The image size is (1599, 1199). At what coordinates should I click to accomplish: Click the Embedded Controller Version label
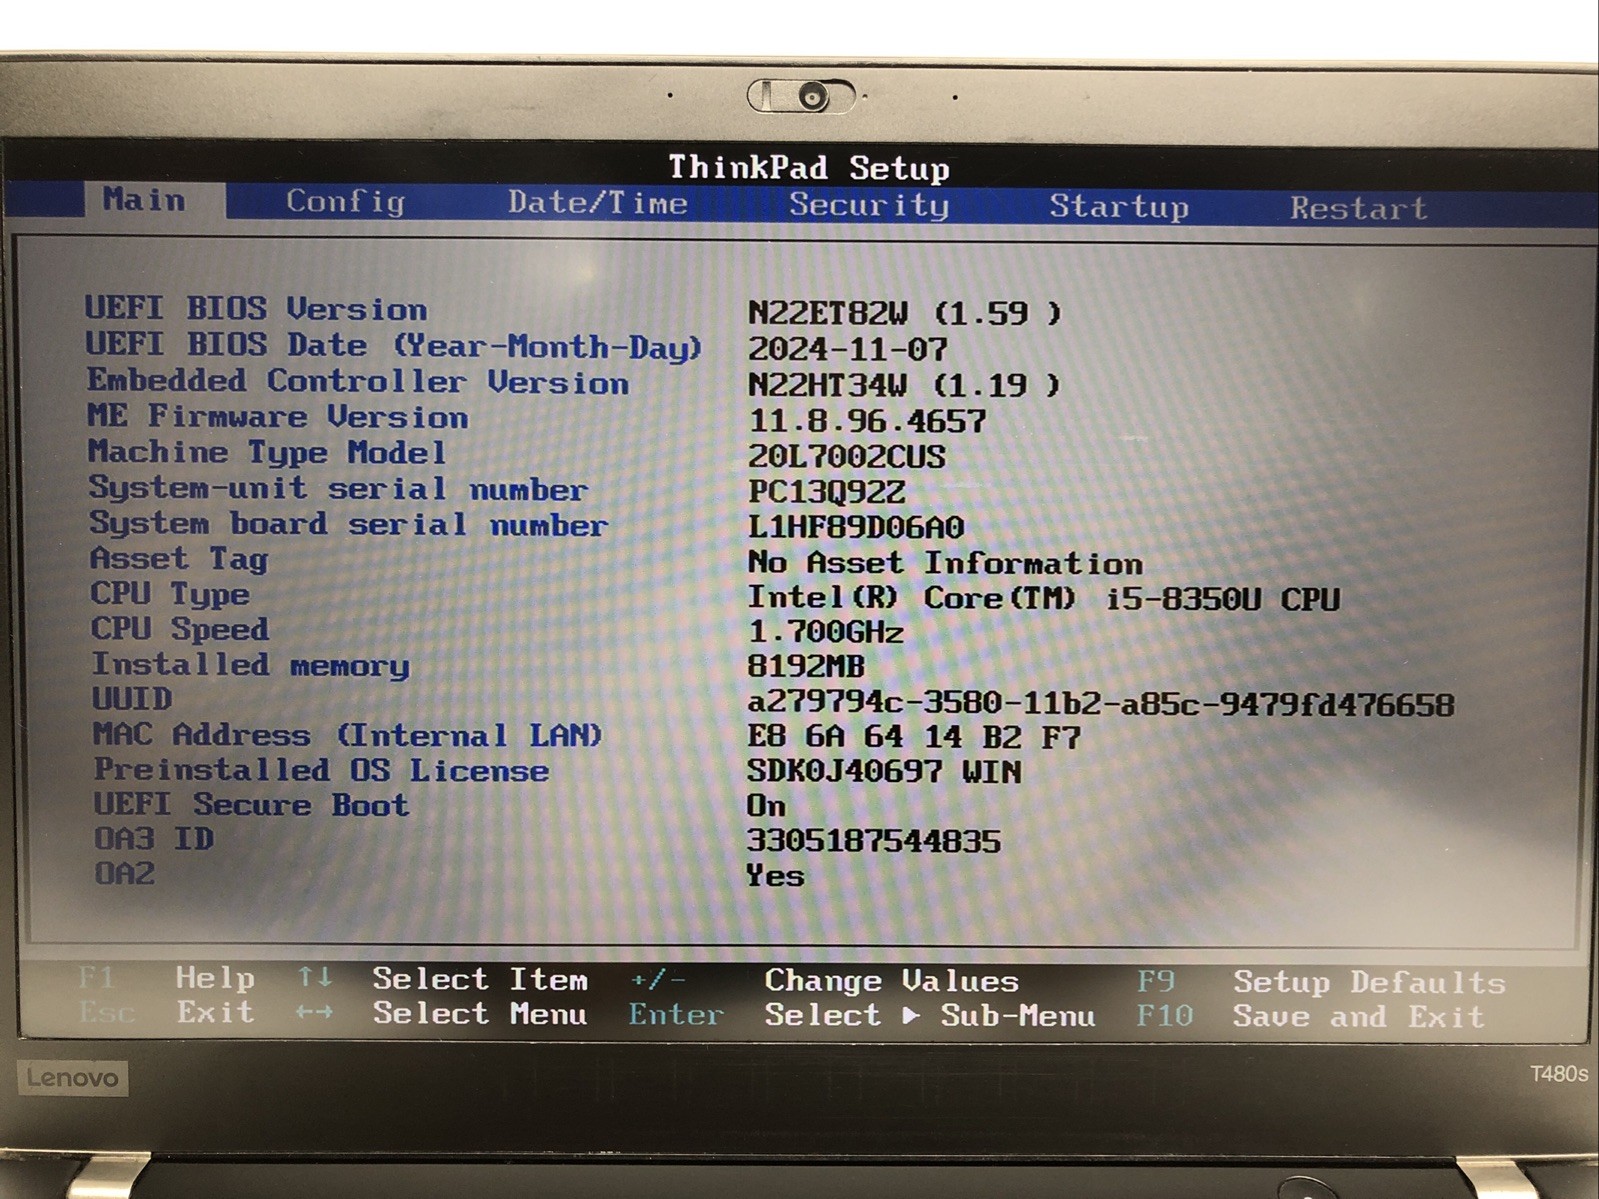358,381
